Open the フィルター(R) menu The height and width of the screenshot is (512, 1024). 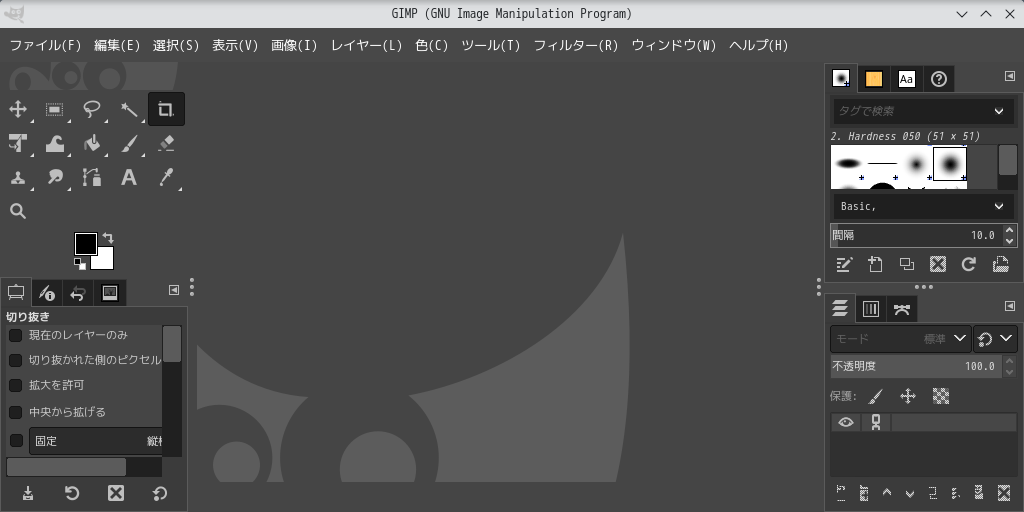pyautogui.click(x=576, y=46)
